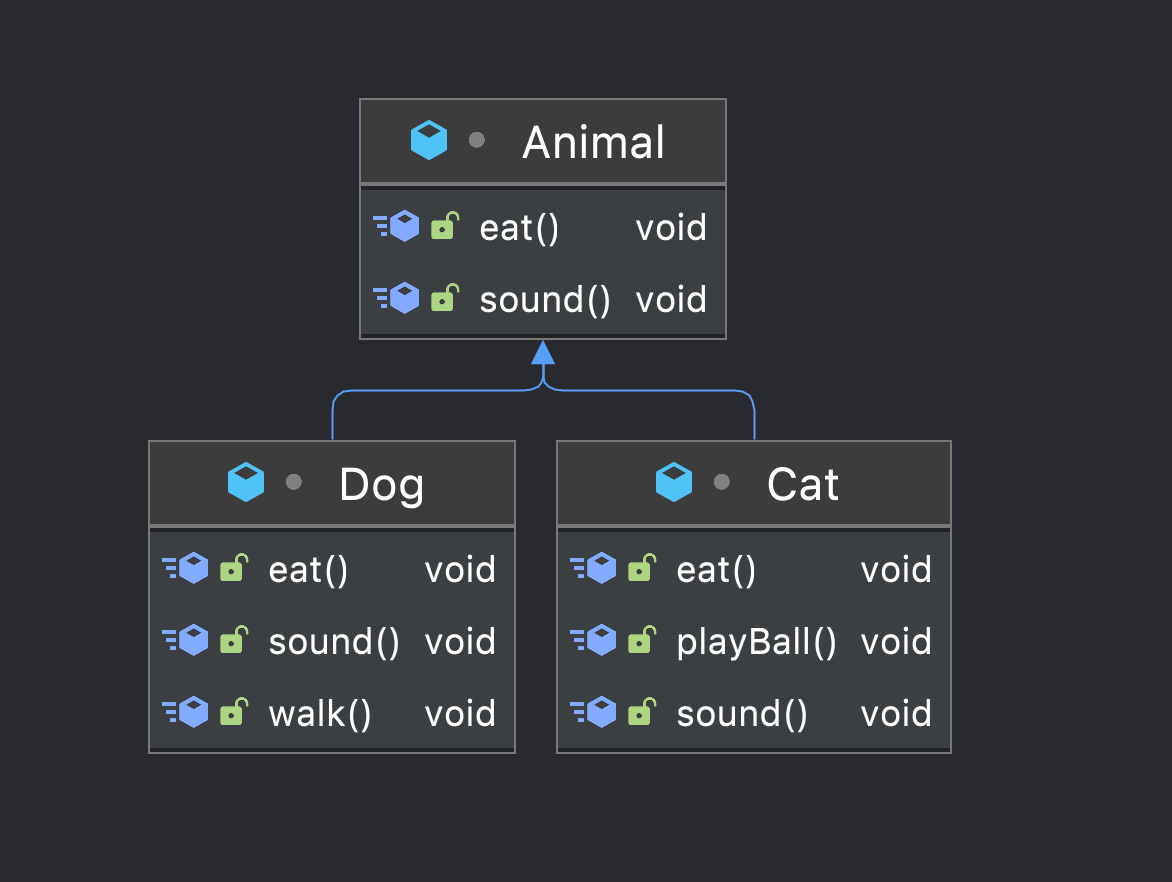Image resolution: width=1172 pixels, height=882 pixels.
Task: Click the inheritance arrowhead pointing to Animal
Action: point(543,352)
